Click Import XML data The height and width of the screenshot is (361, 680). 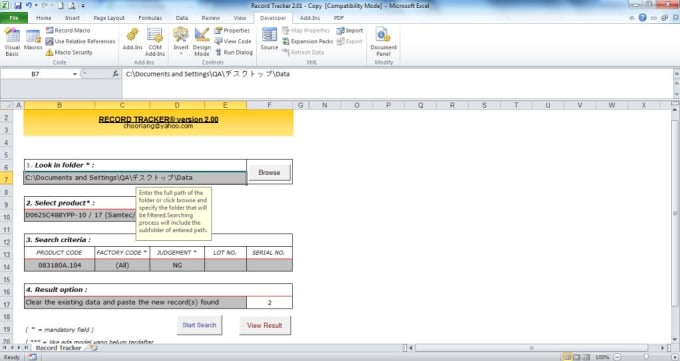(350, 30)
